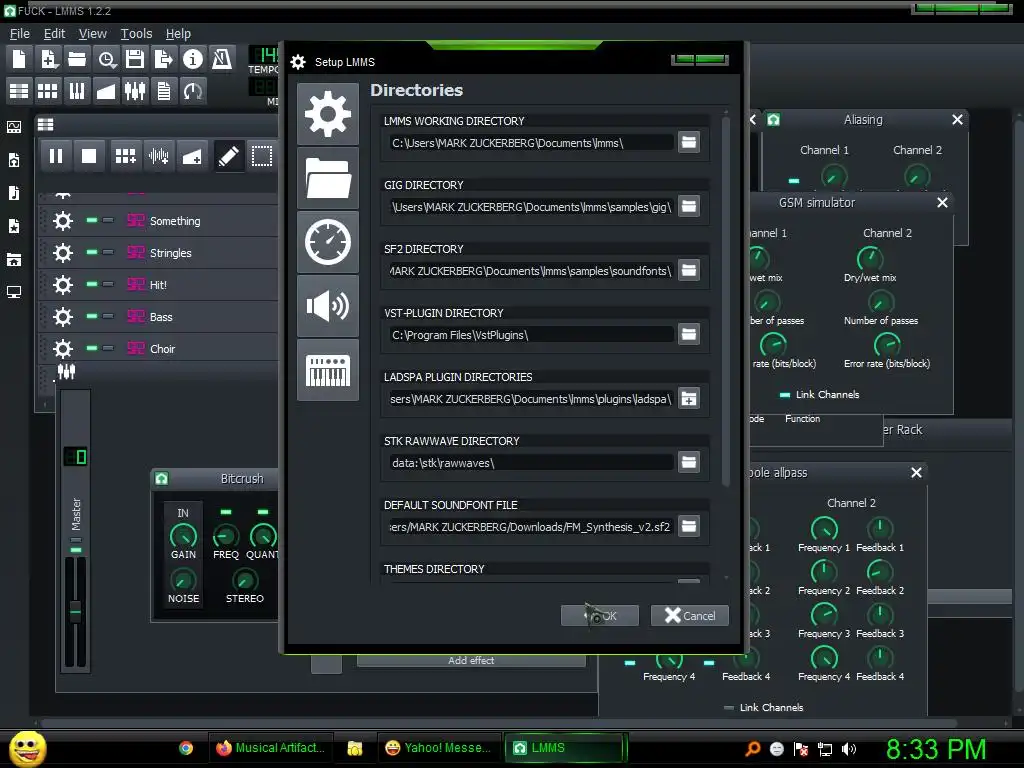The width and height of the screenshot is (1024, 768).
Task: Open Bass track settings gear
Action: 63,317
